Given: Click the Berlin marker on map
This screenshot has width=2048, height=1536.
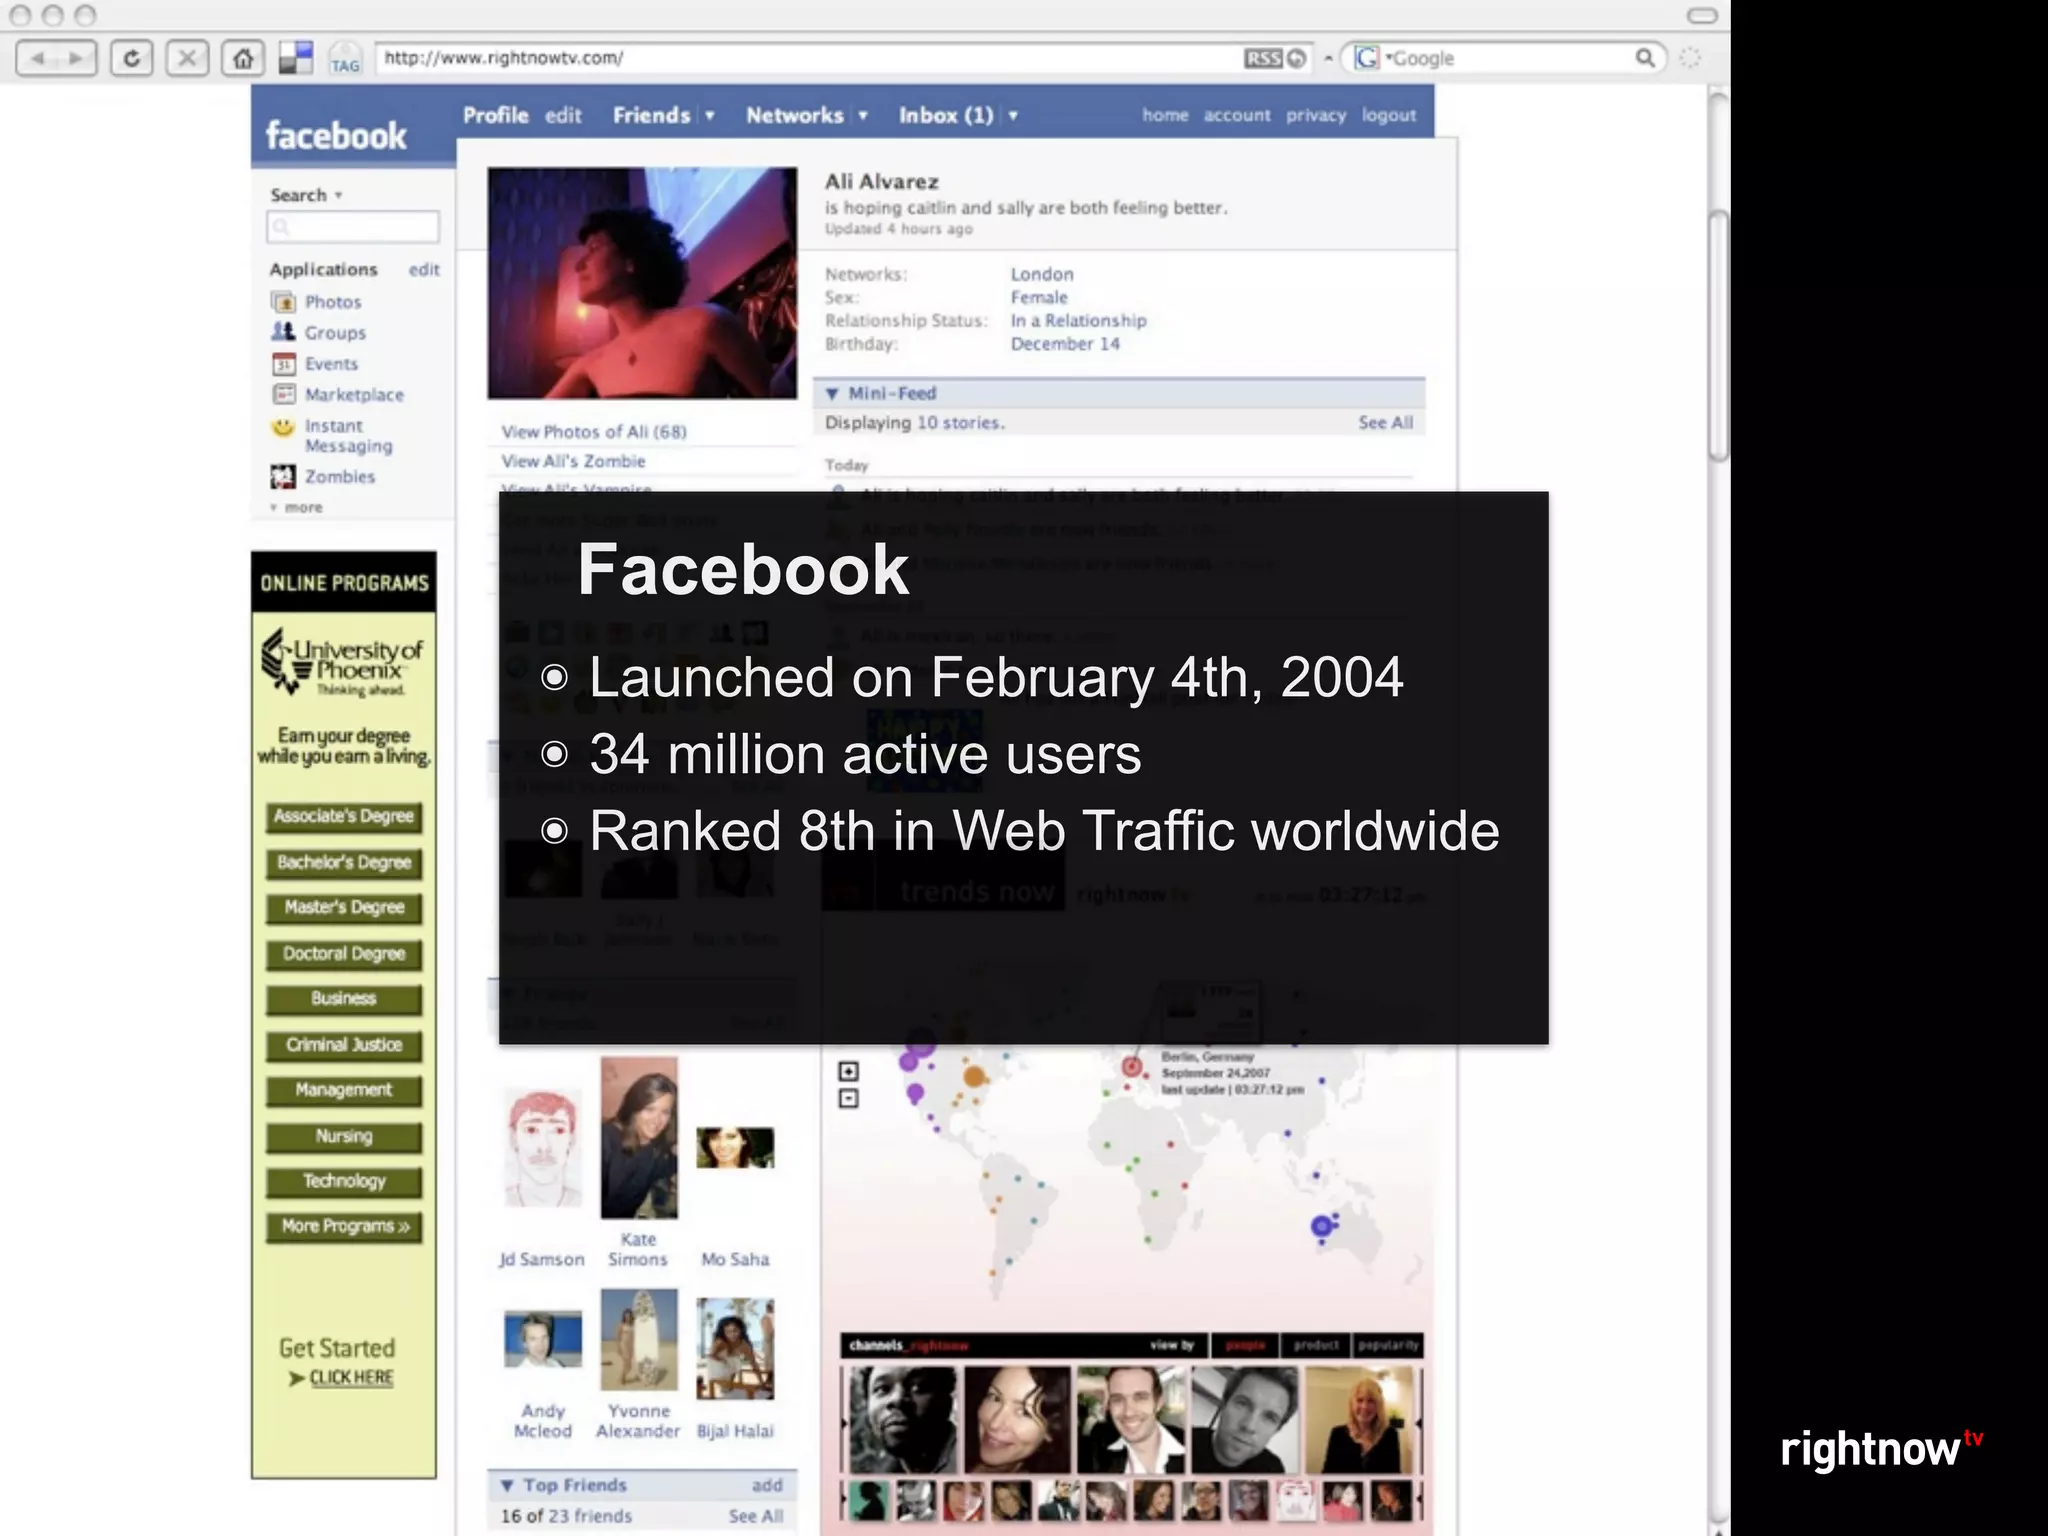Looking at the screenshot, I should 1132,1067.
